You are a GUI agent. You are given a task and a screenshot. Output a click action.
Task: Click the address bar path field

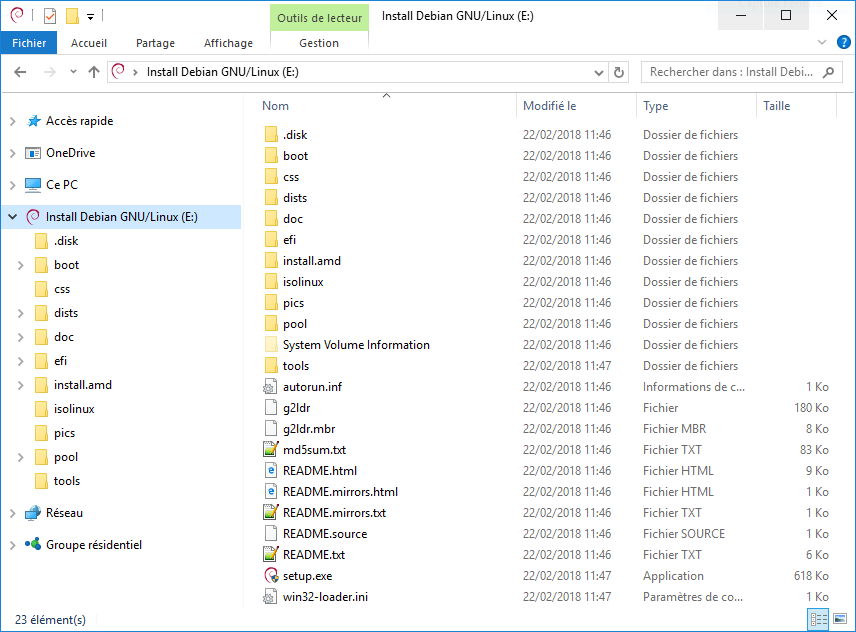(x=358, y=72)
